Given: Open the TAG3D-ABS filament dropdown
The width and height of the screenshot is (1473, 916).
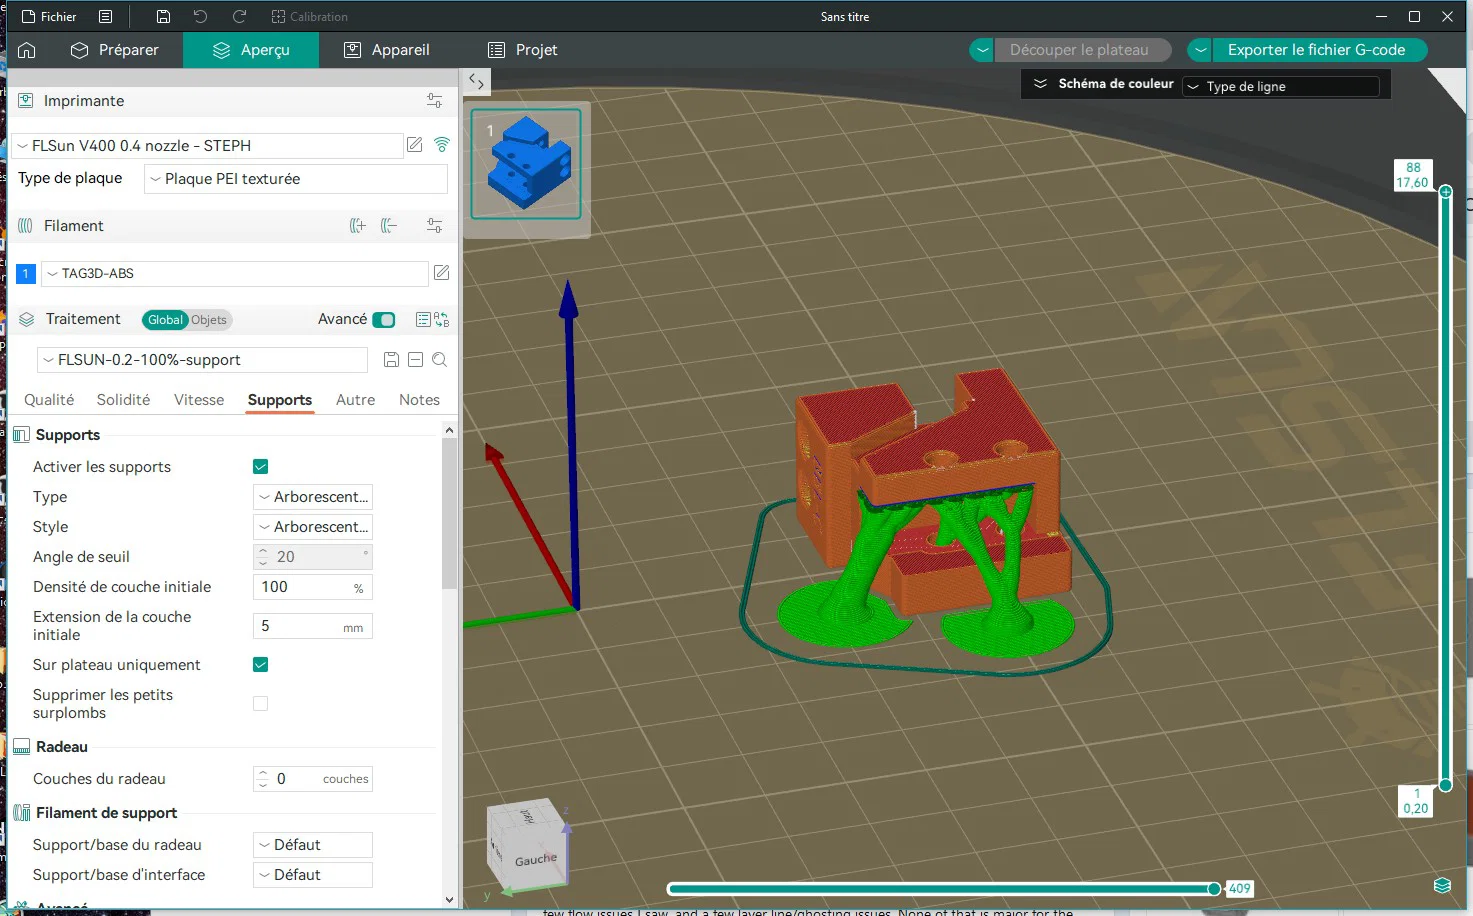Looking at the screenshot, I should tap(235, 274).
